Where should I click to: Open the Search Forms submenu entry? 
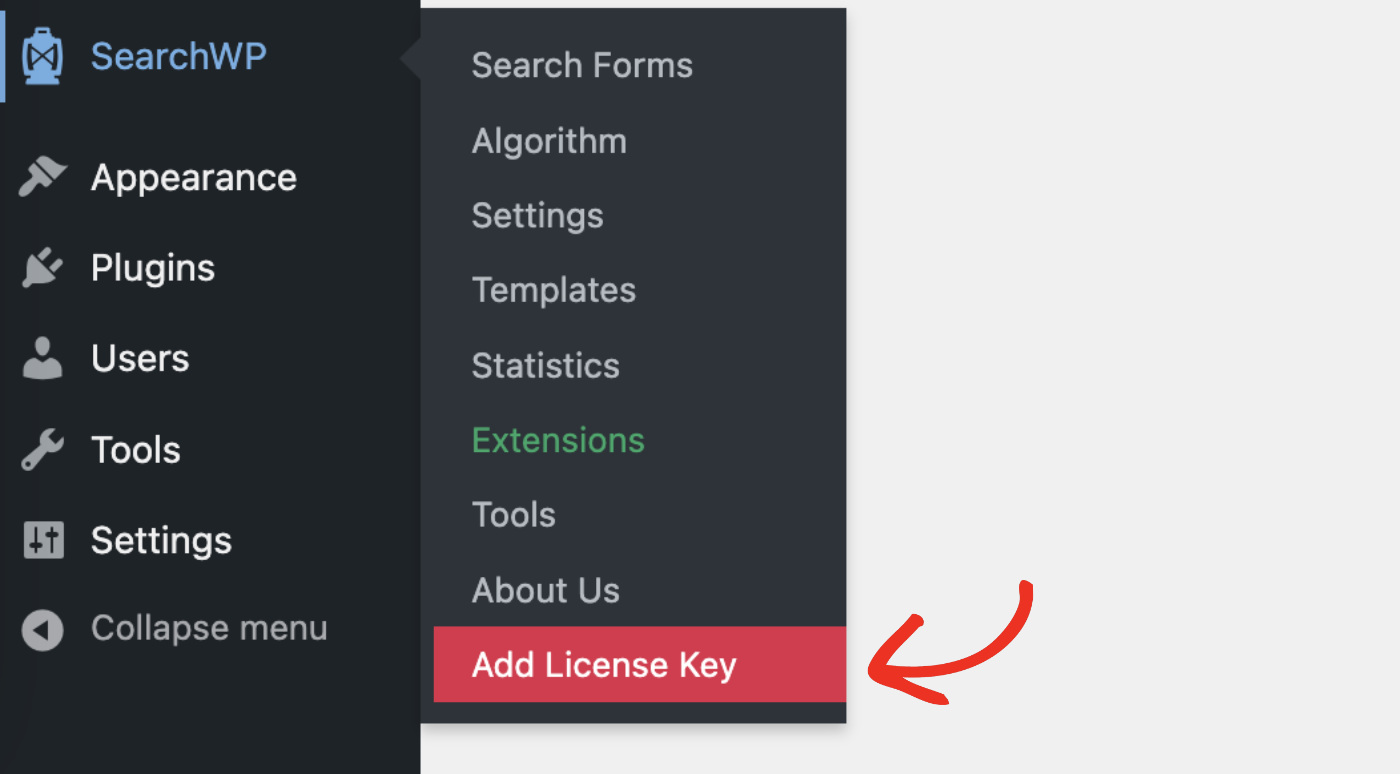[582, 65]
